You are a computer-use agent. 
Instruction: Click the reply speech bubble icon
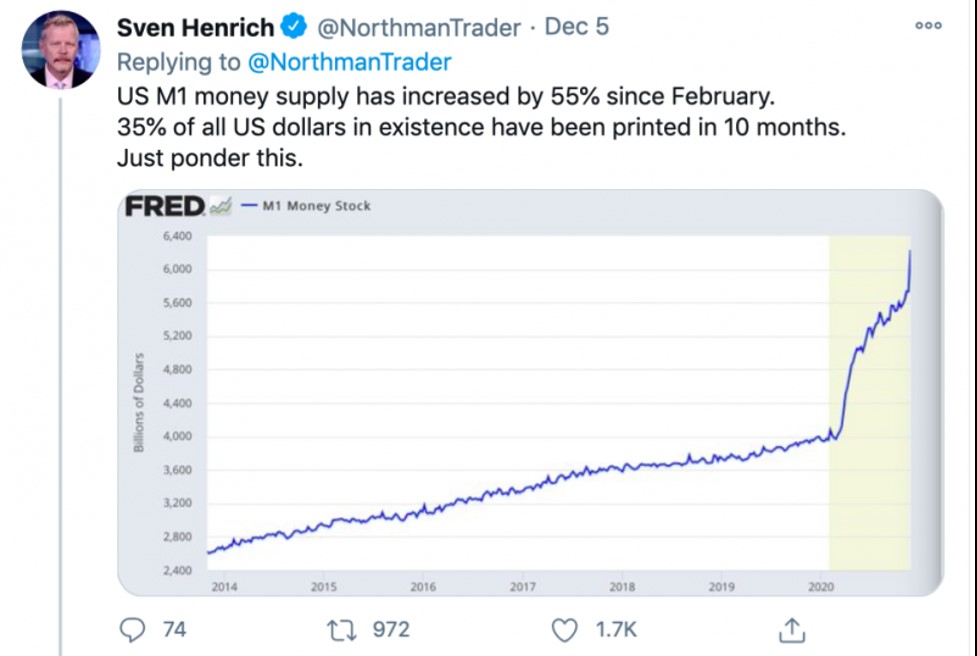(x=133, y=629)
